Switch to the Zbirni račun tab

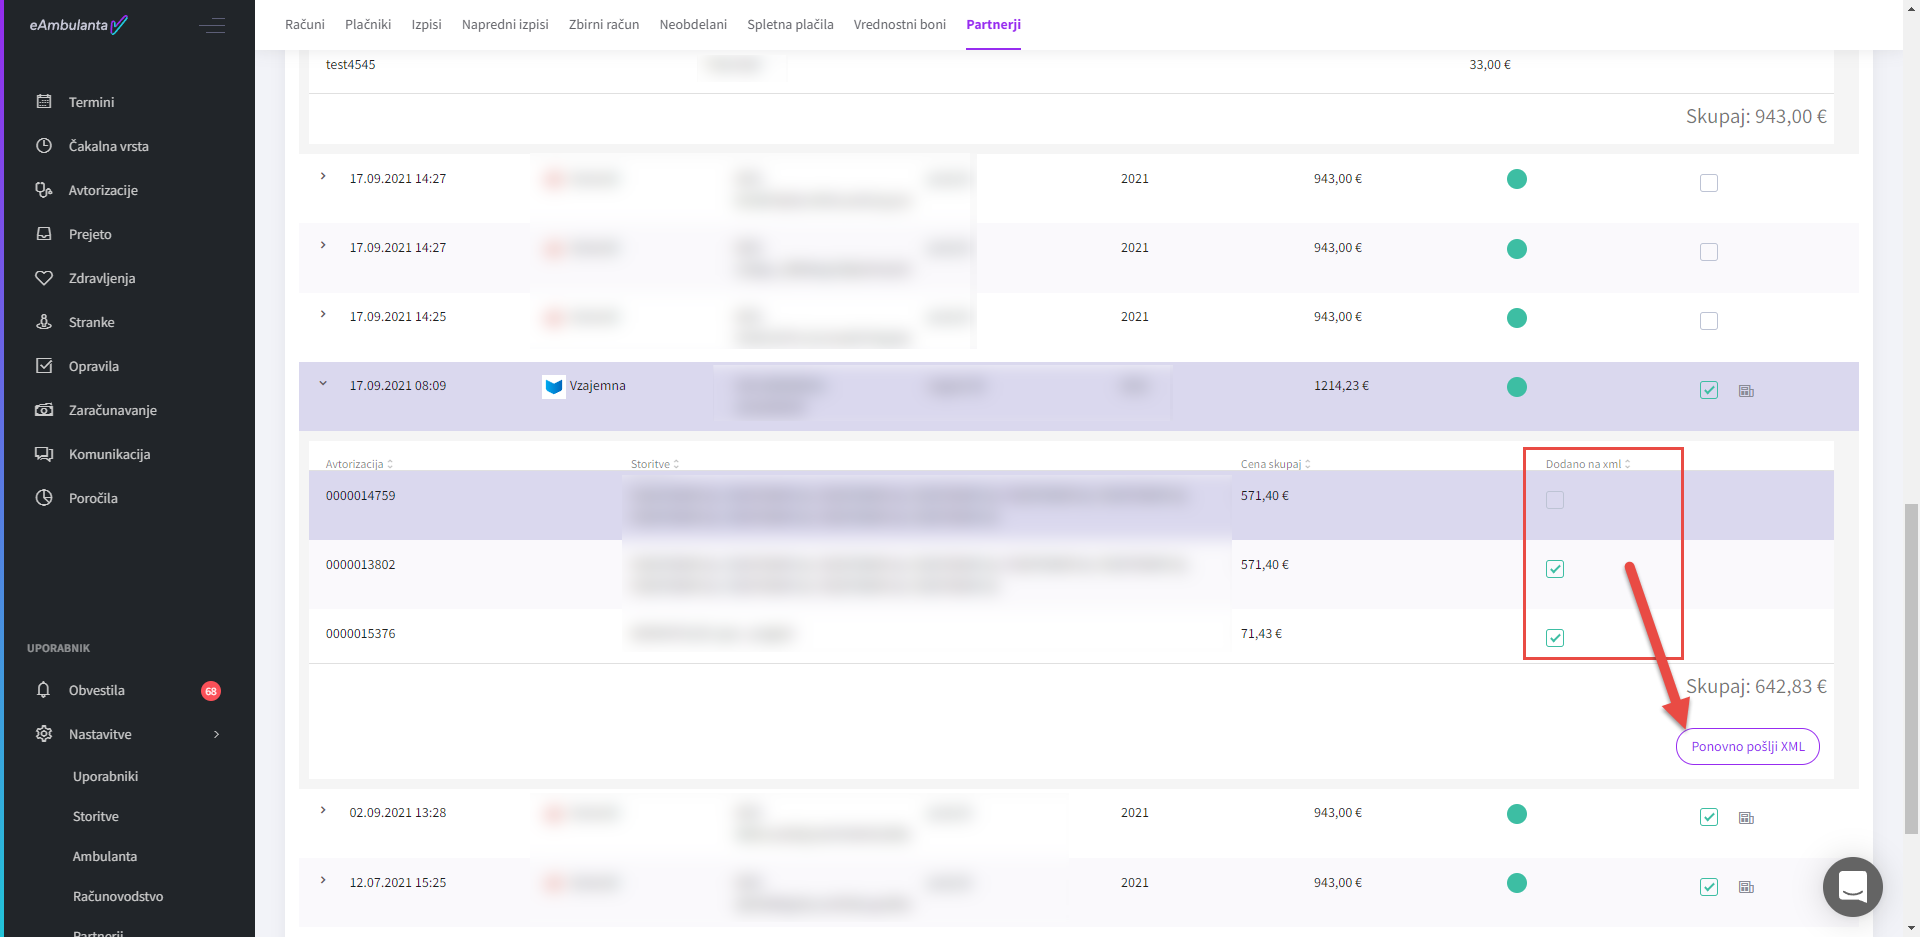click(x=603, y=25)
